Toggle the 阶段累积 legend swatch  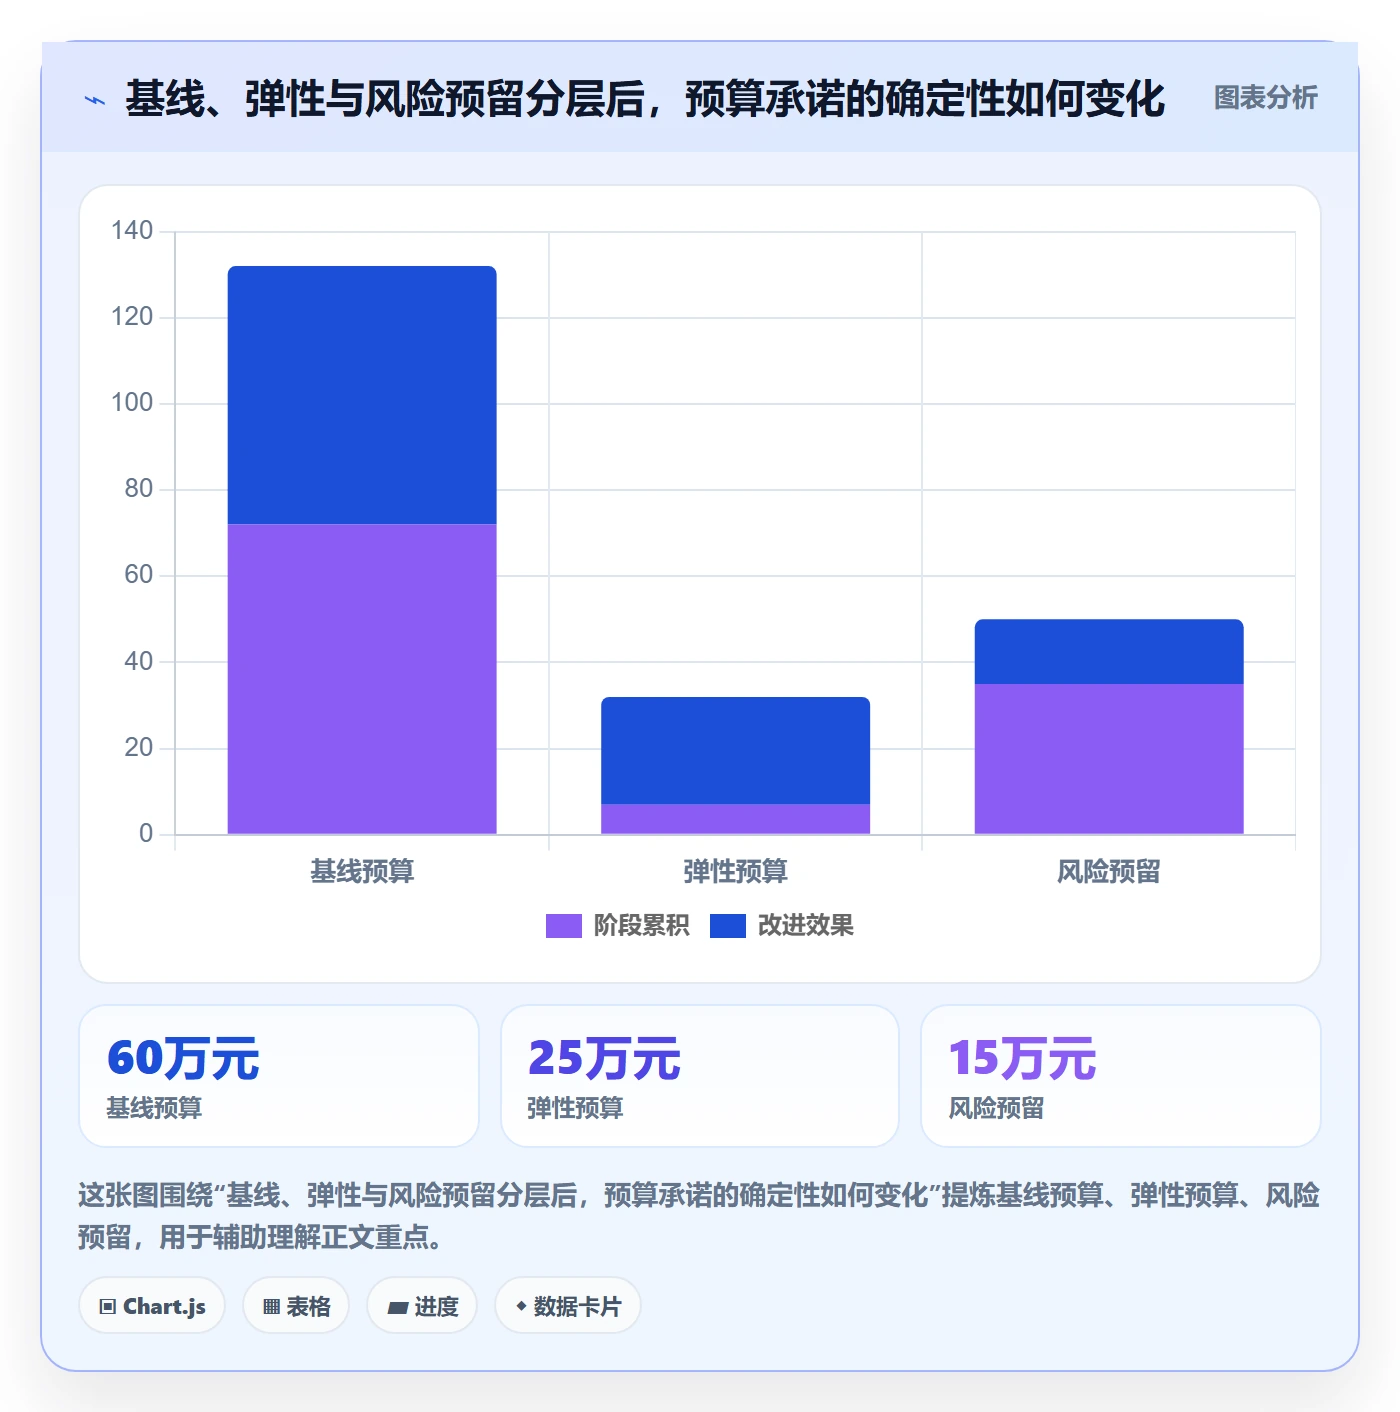click(563, 926)
